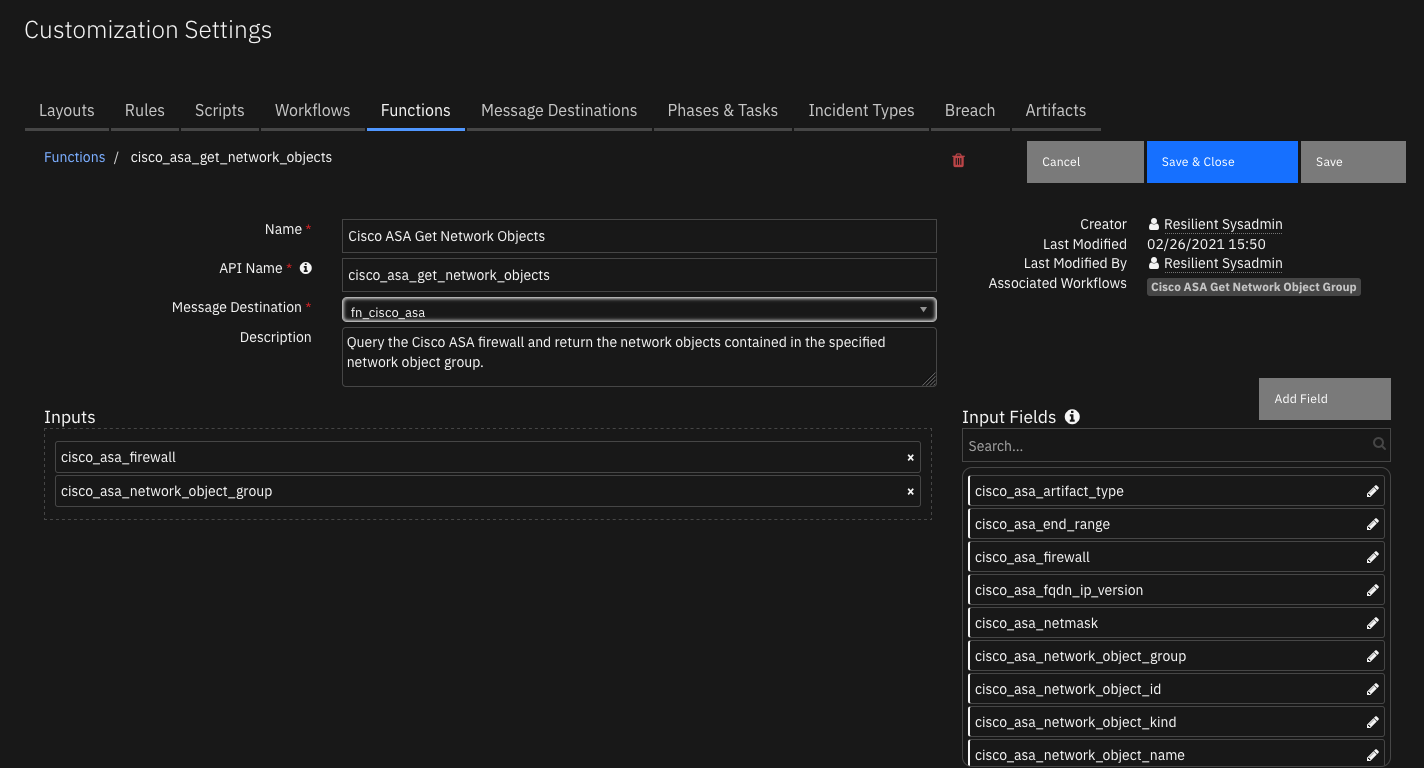
Task: Select cisco_asa_firewall row in Inputs
Action: (x=488, y=457)
